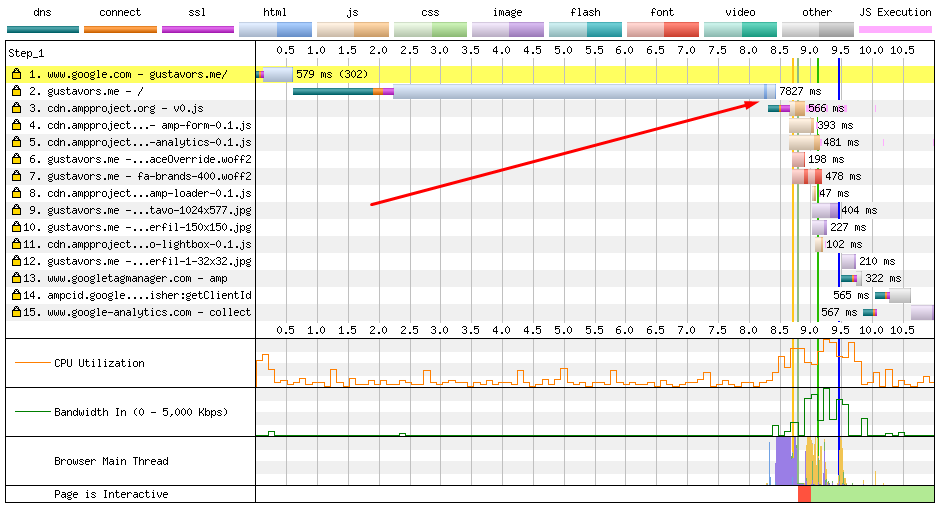The image size is (944, 512).
Task: Select the erfil-150x150.jpg request label
Action: pos(149,227)
